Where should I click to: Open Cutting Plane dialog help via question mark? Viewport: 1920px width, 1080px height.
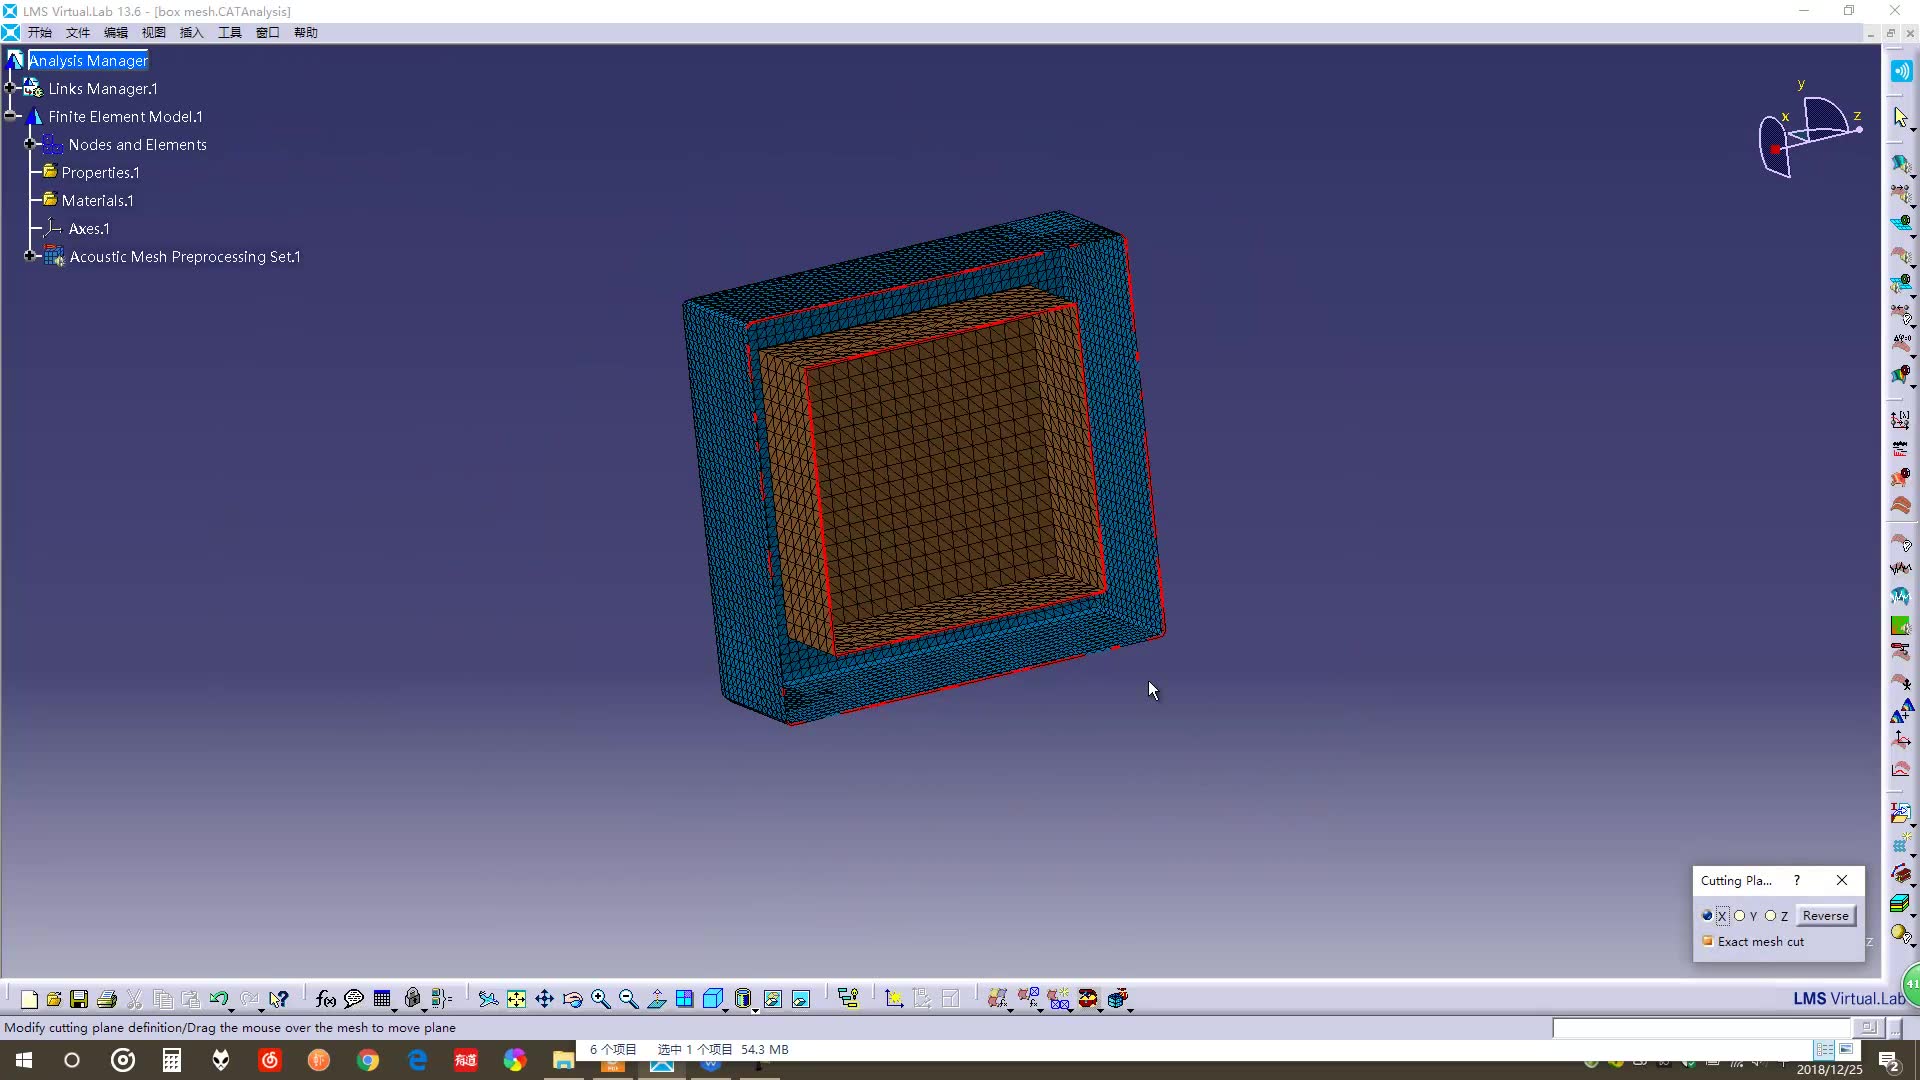coord(1797,881)
